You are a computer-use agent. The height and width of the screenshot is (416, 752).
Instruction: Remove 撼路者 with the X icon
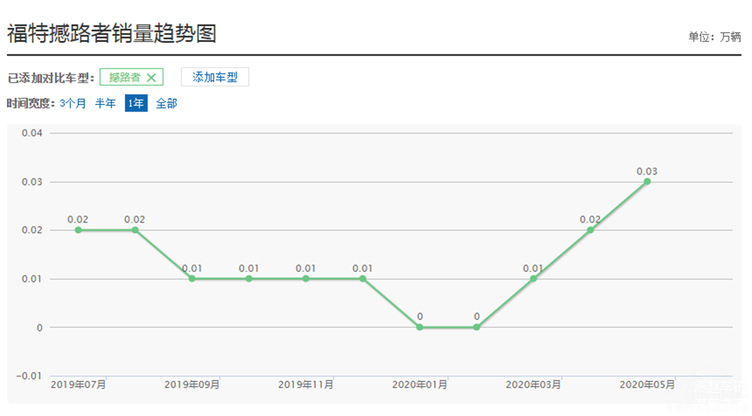point(151,78)
